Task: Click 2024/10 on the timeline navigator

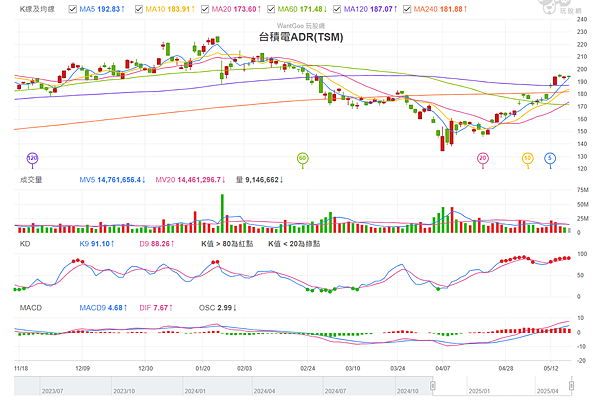Action: pyautogui.click(x=408, y=391)
